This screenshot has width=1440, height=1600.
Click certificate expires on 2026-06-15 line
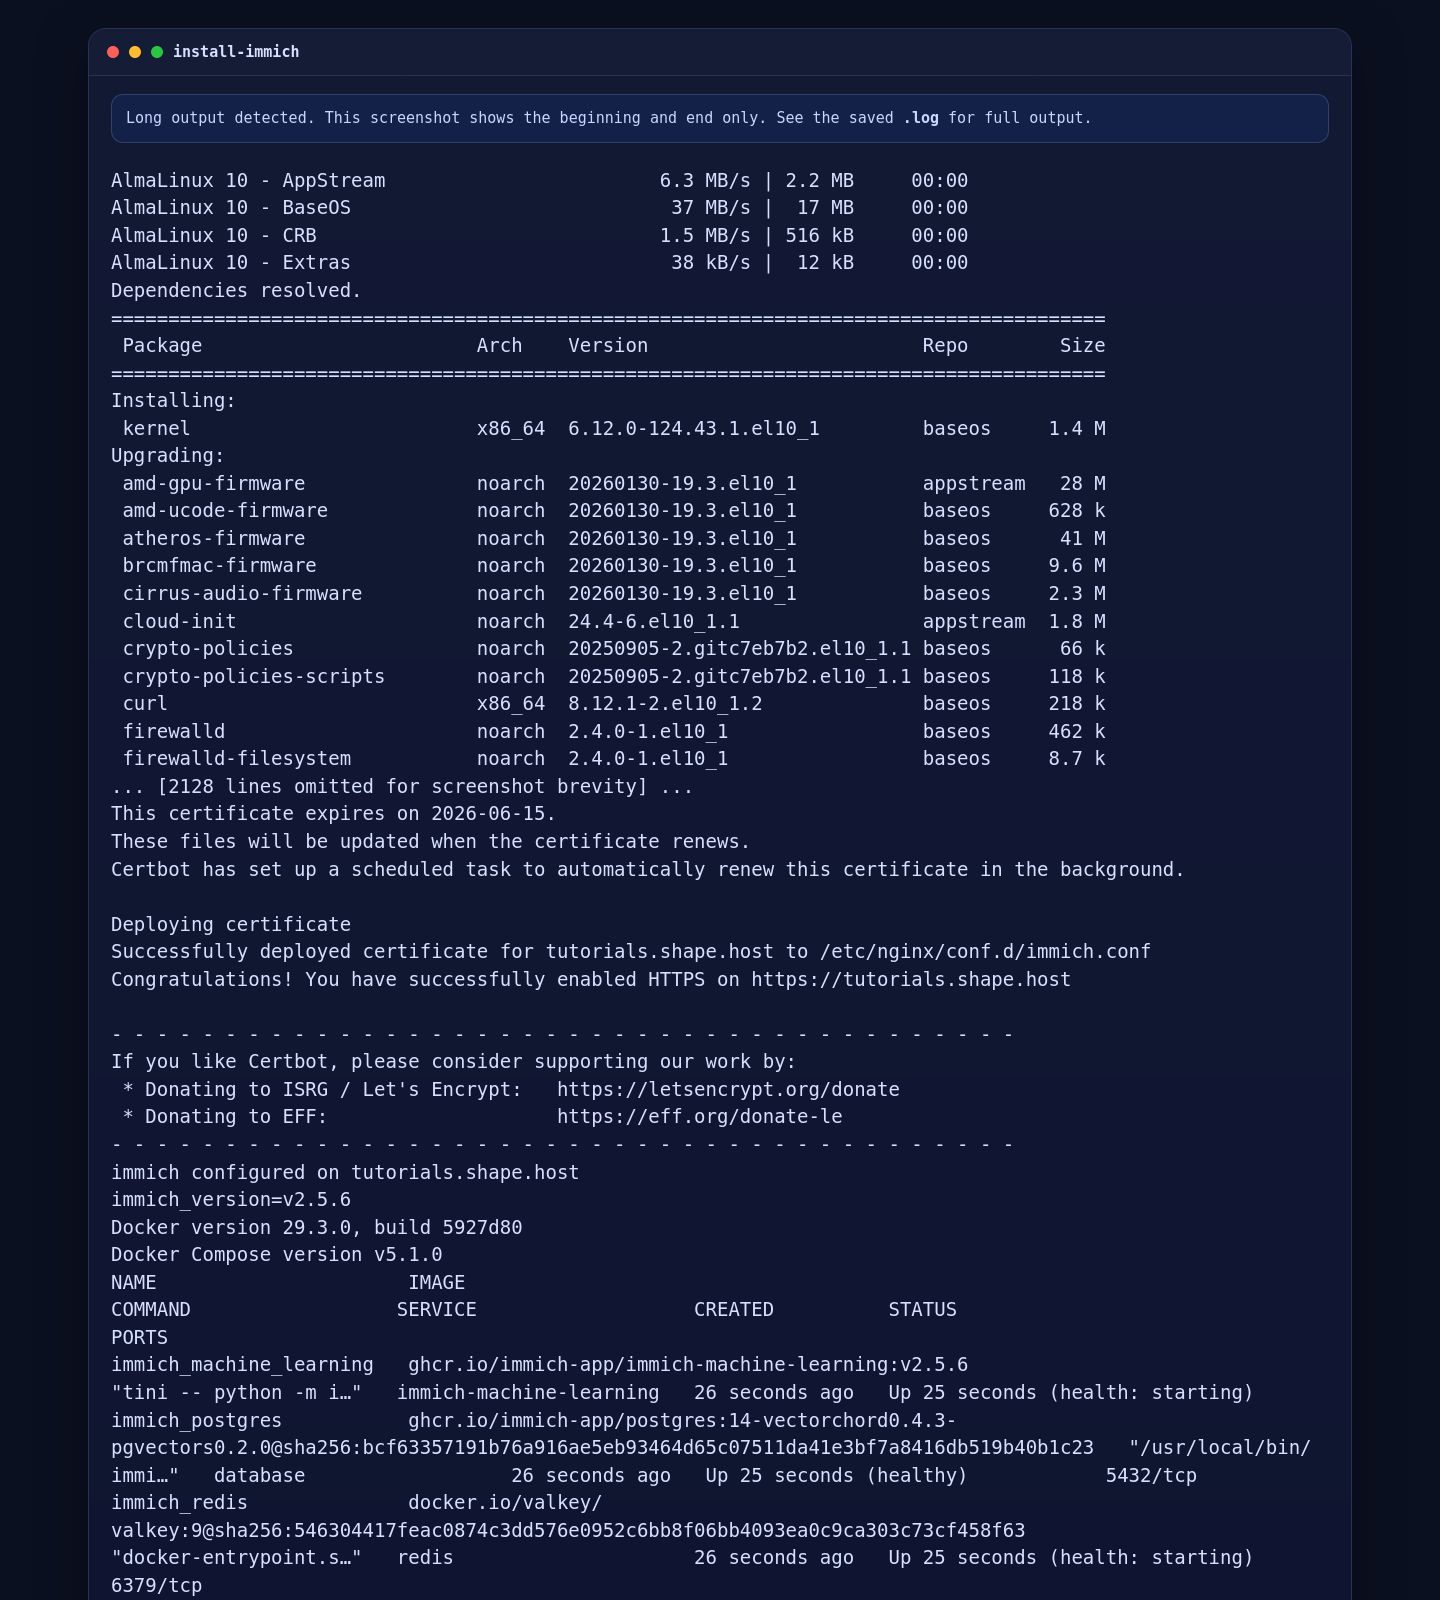[333, 814]
